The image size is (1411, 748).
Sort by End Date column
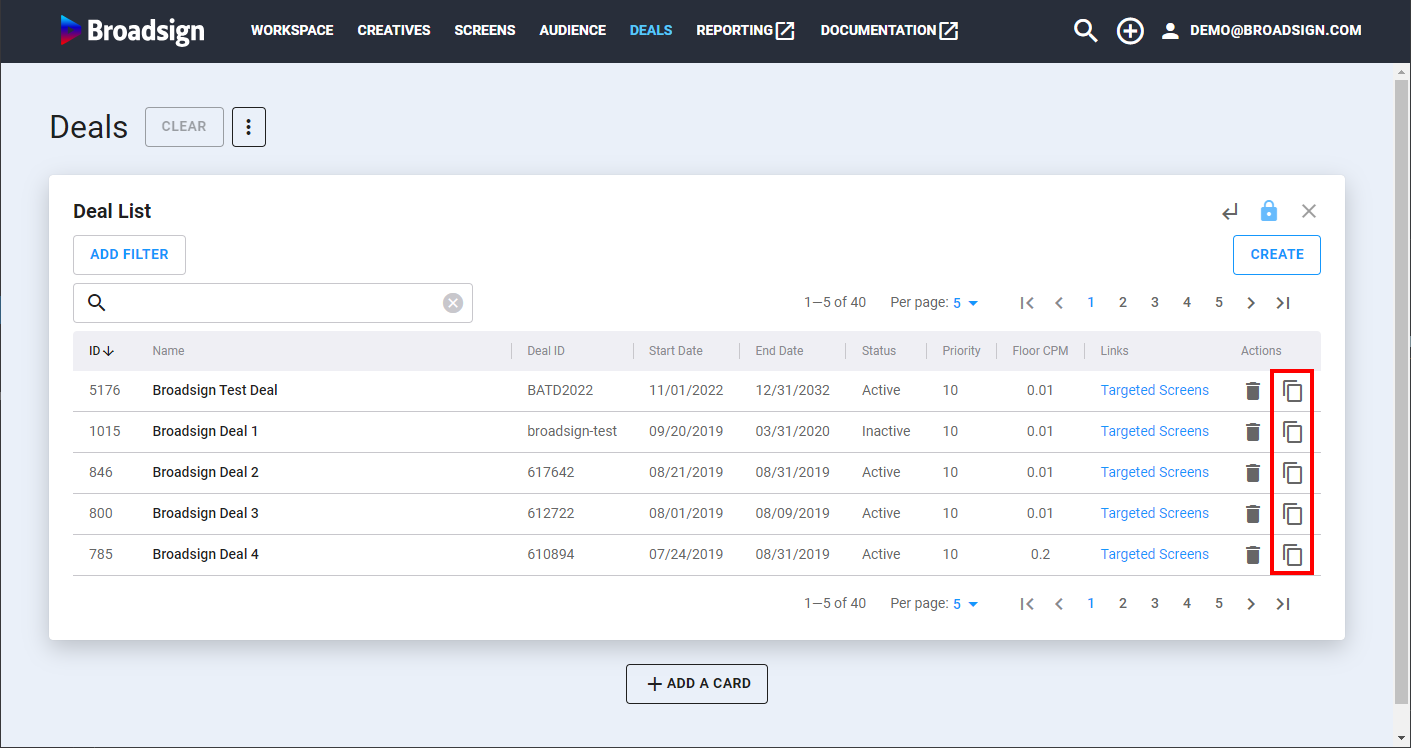[779, 351]
